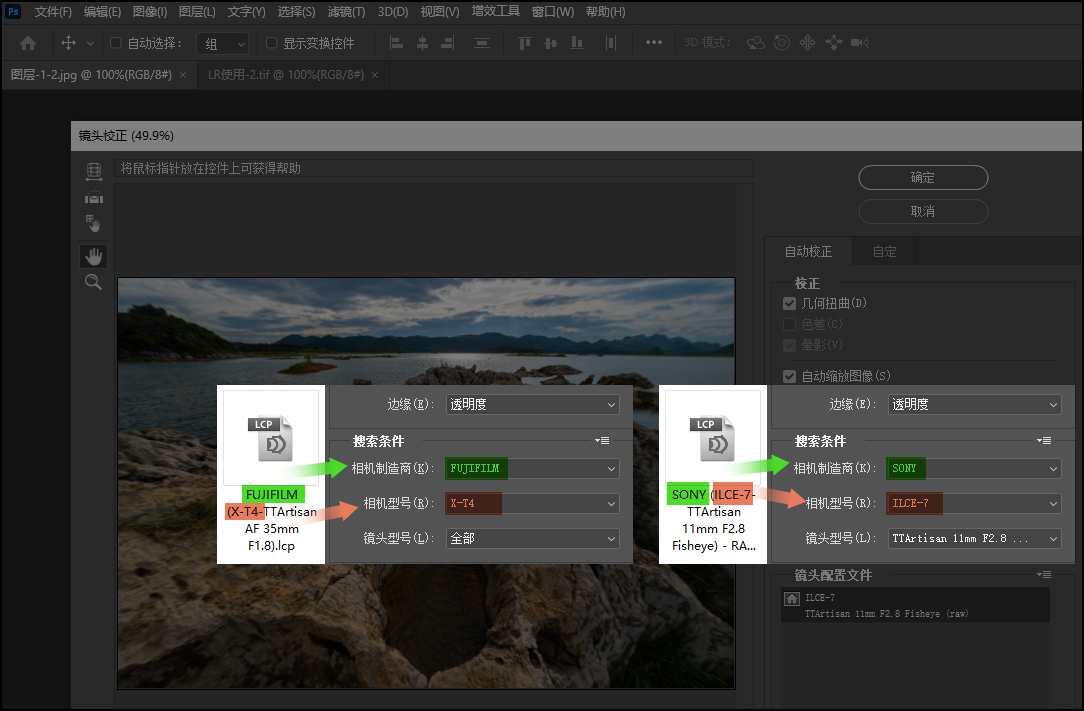The image size is (1084, 711).
Task: Select the Move Grid tool
Action: pos(93,223)
